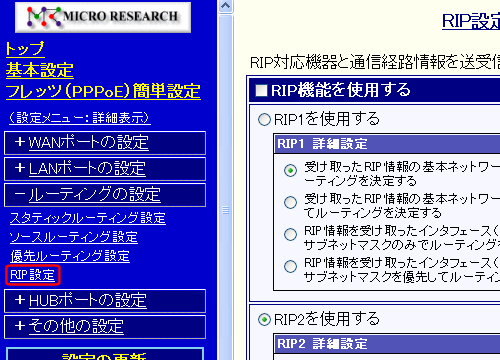Click the scrollbar up arrow
The height and width of the screenshot is (360, 500).
[x=226, y=6]
